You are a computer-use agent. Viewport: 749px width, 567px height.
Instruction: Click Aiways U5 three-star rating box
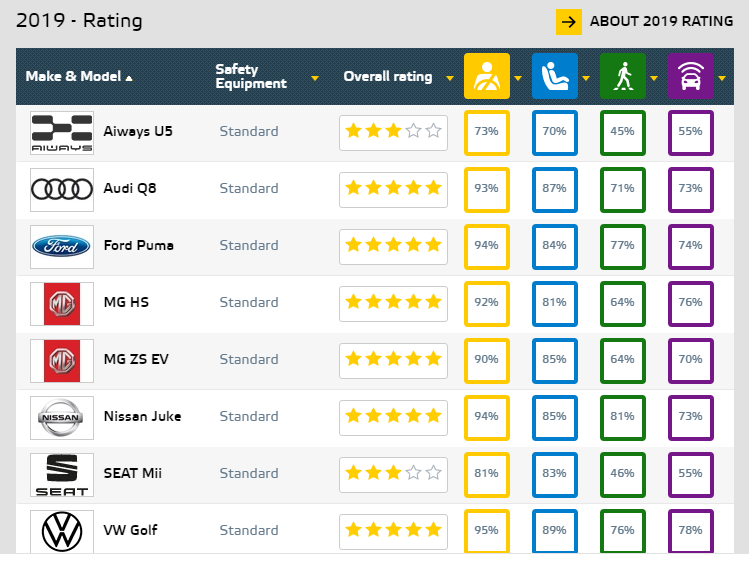click(x=393, y=133)
